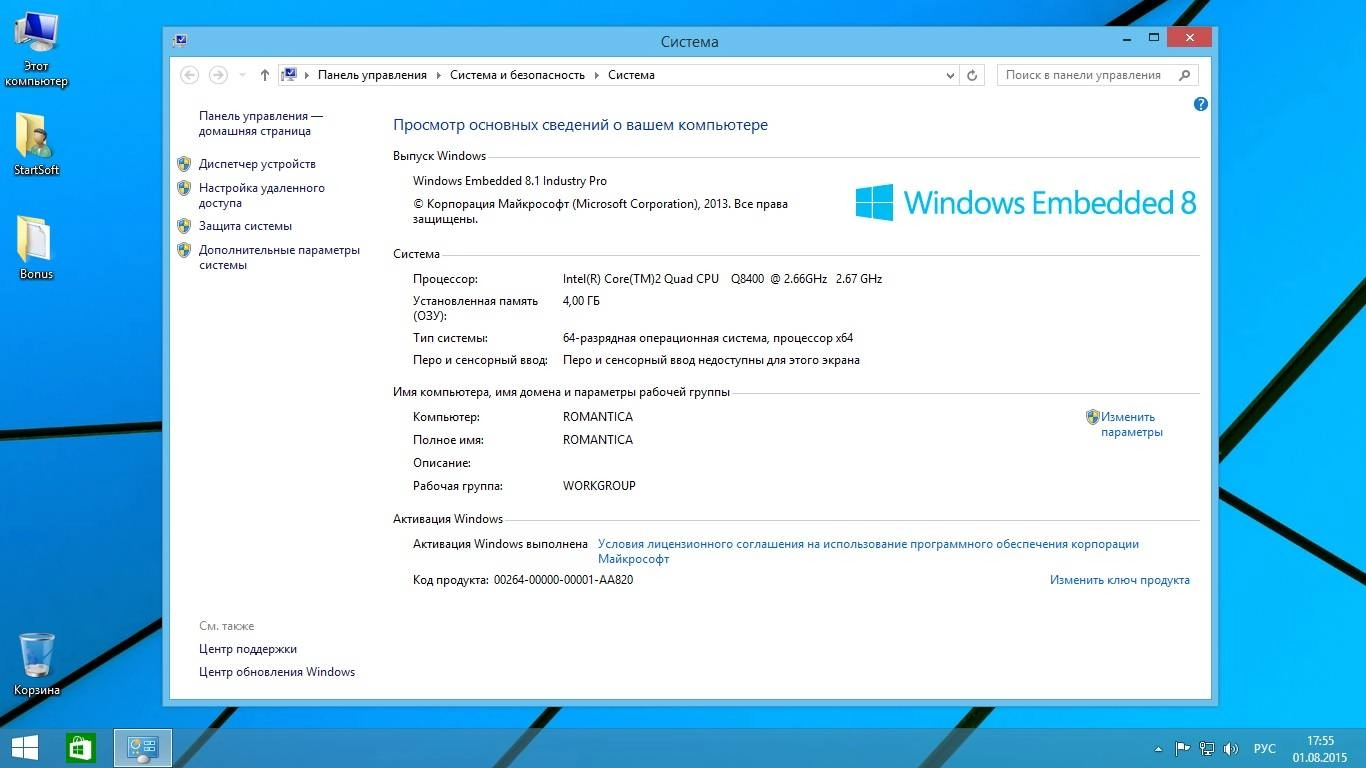Click shield icon beside Изменить параметры

point(1093,417)
